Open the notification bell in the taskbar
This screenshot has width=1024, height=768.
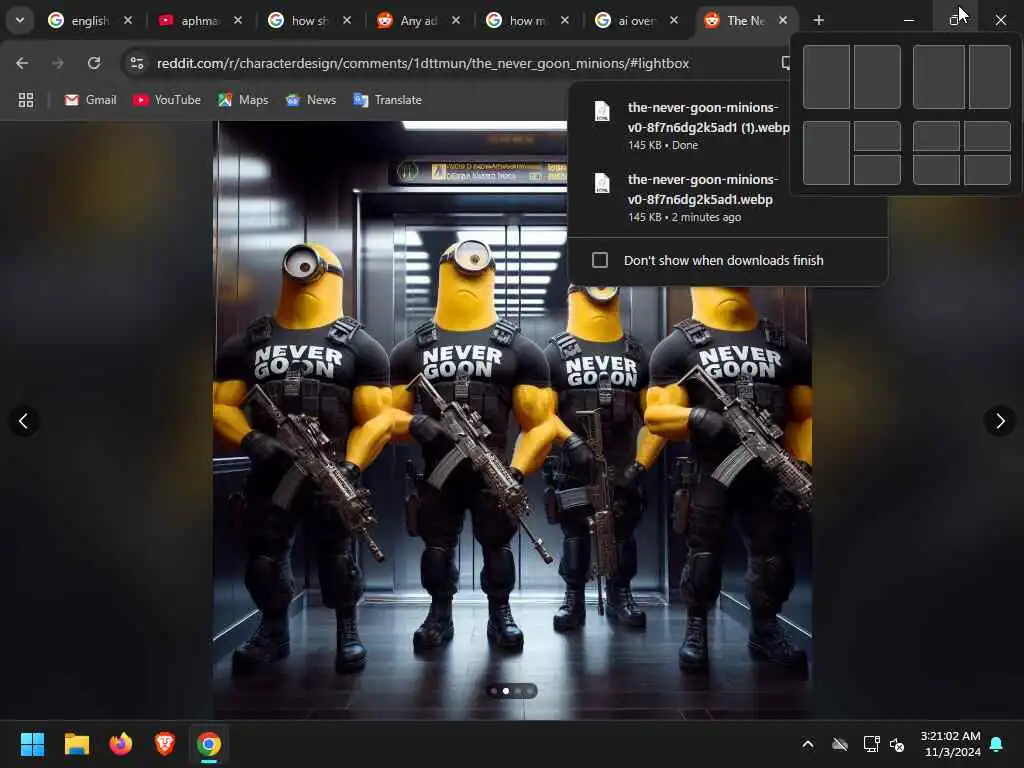click(997, 744)
